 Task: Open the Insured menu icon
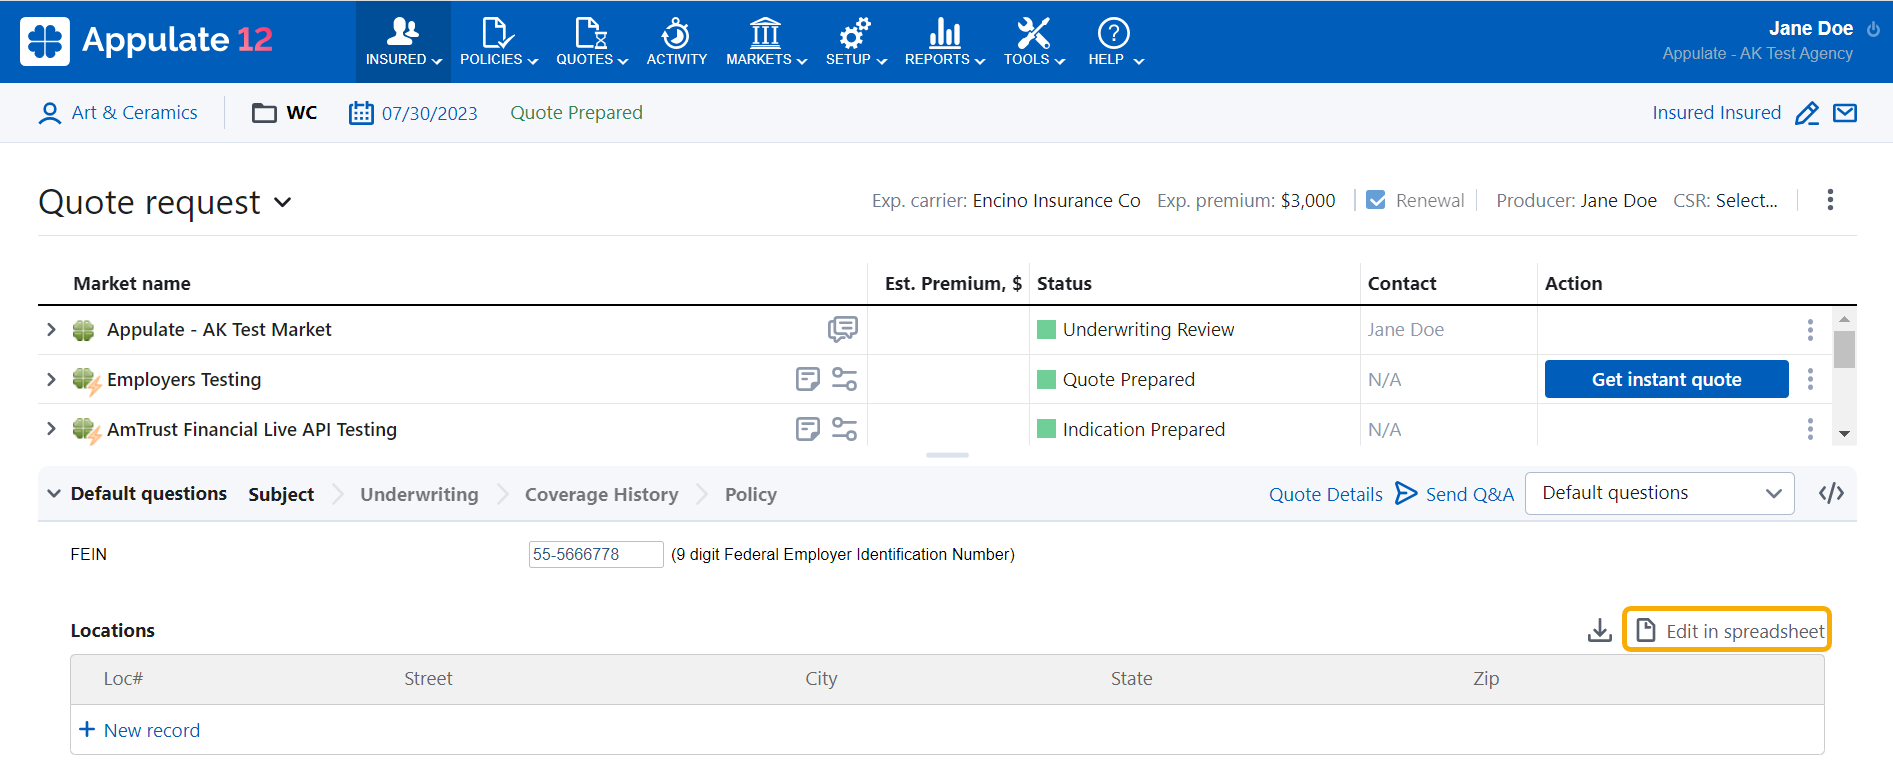coord(403,32)
